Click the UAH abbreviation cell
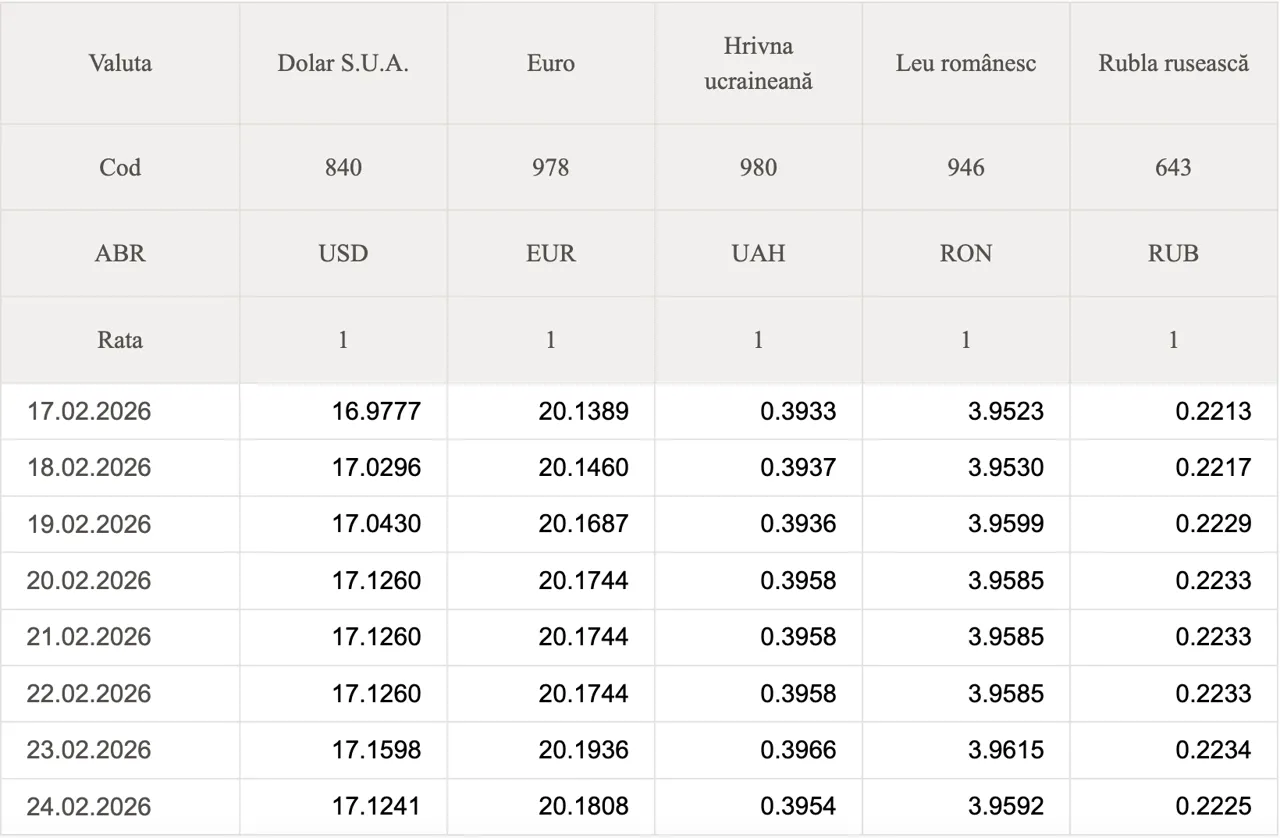Image resolution: width=1280 pixels, height=838 pixels. click(x=758, y=253)
